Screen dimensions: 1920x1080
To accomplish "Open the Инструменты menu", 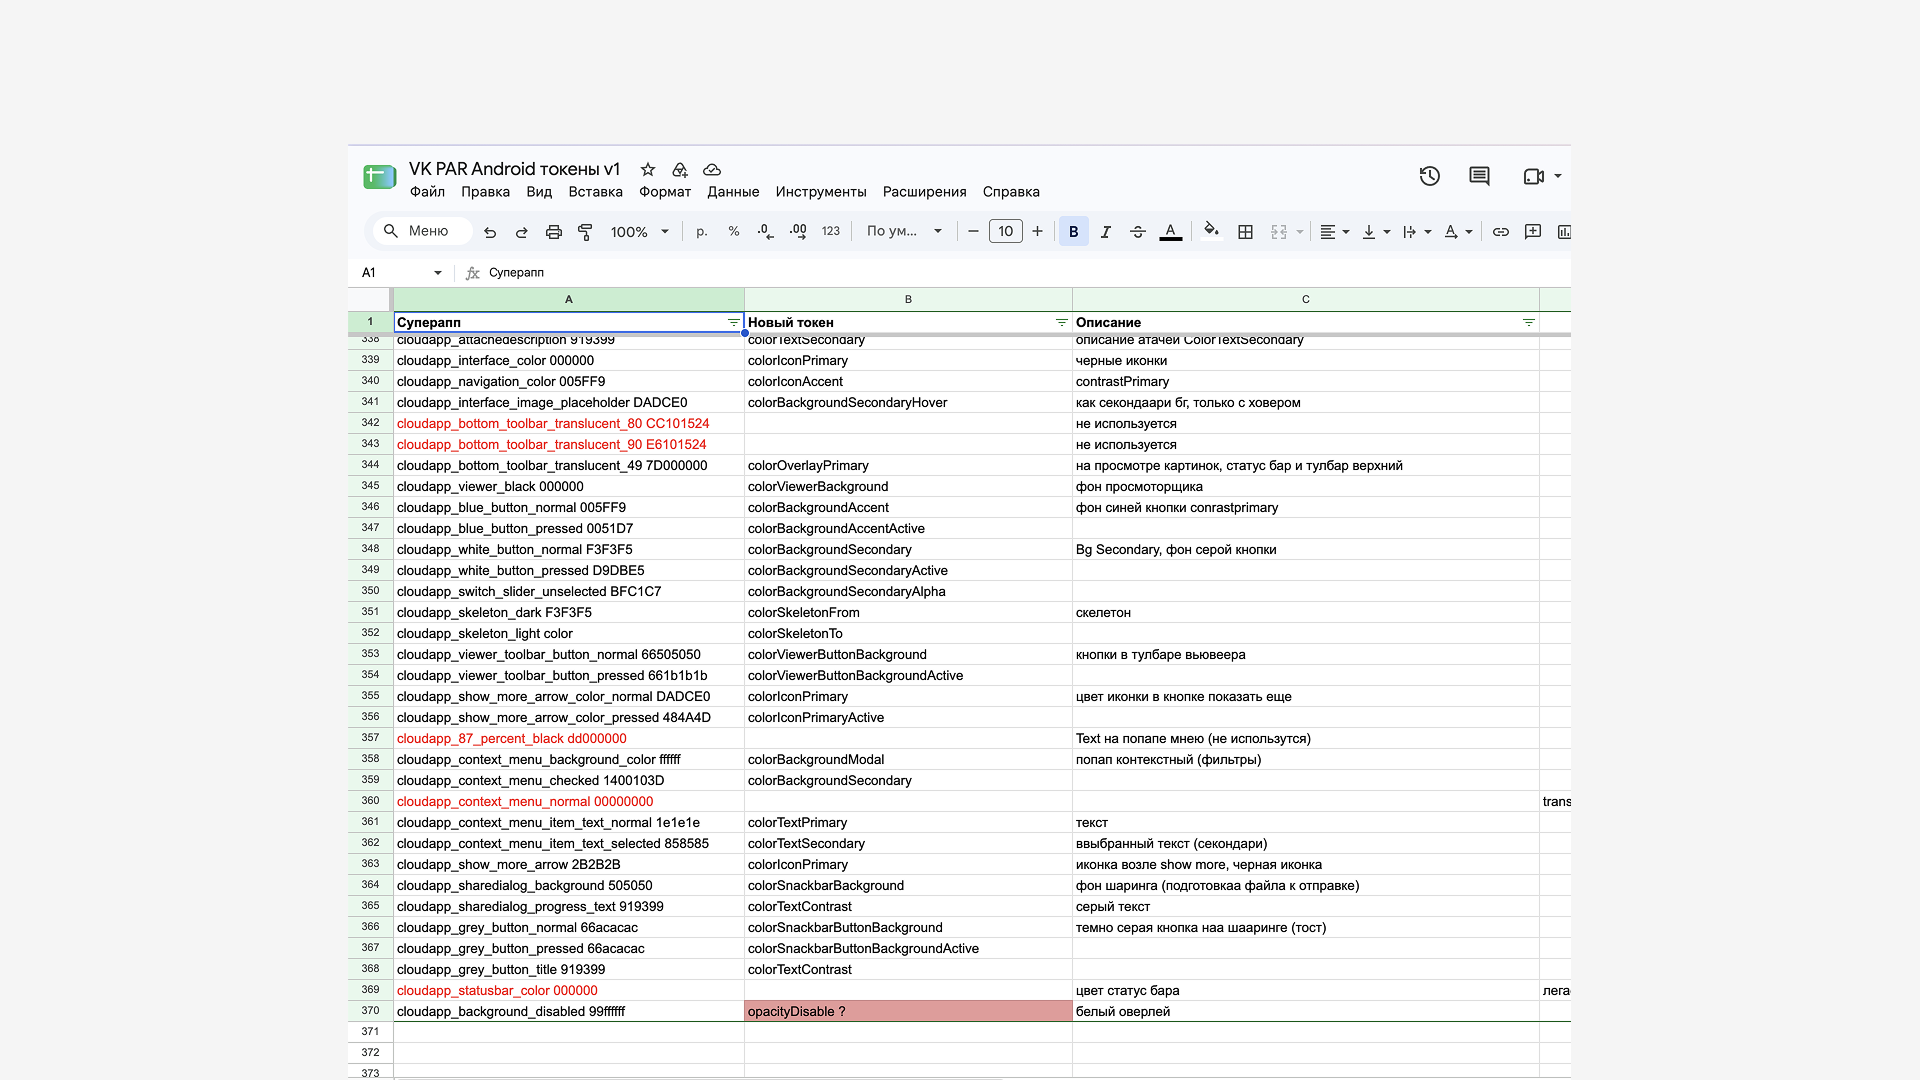I will 821,192.
